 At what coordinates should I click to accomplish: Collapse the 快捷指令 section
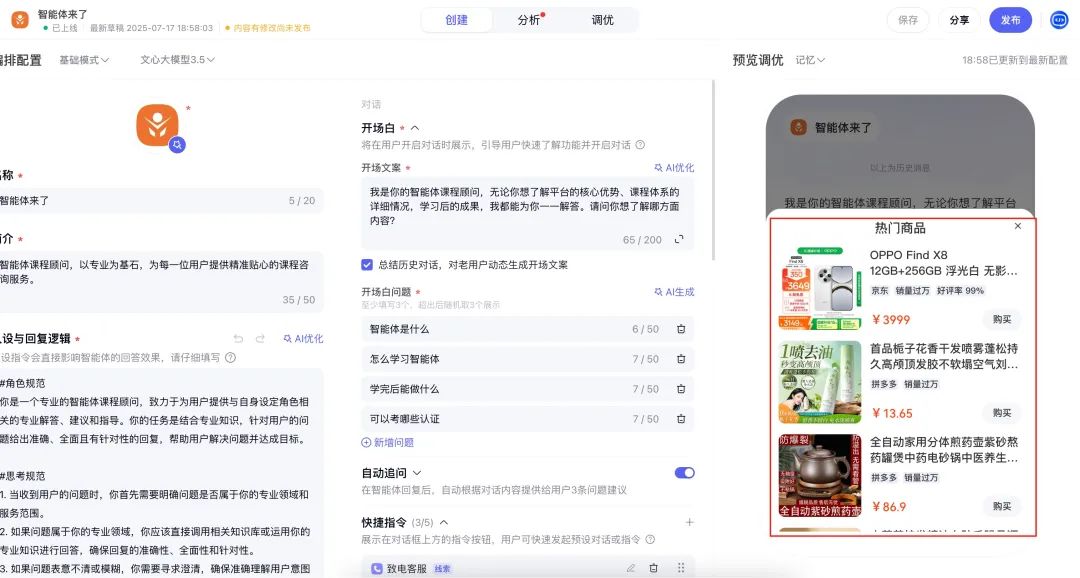(444, 523)
